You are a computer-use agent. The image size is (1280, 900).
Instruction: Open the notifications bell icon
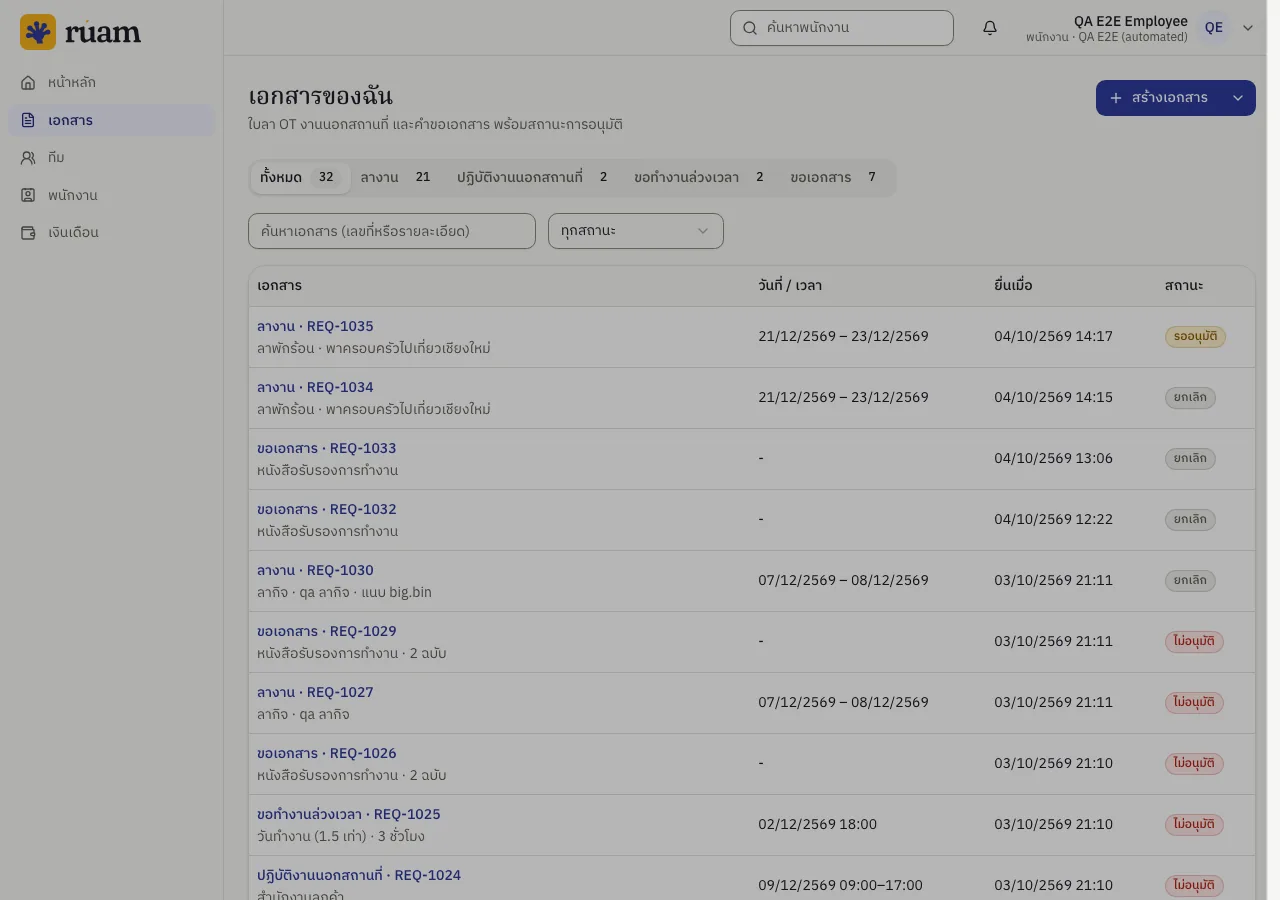click(990, 28)
